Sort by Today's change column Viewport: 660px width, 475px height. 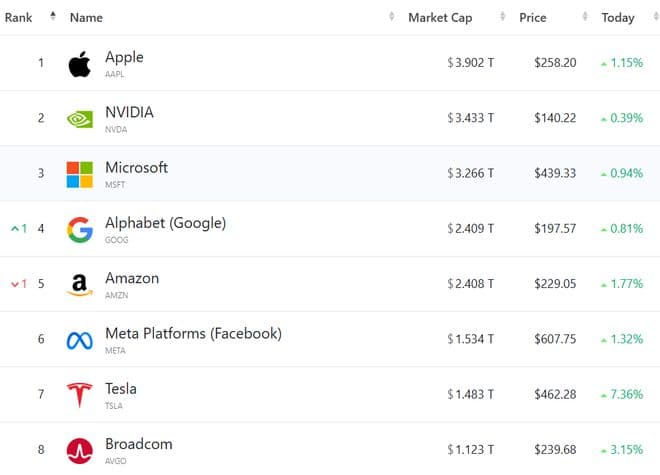pos(617,18)
